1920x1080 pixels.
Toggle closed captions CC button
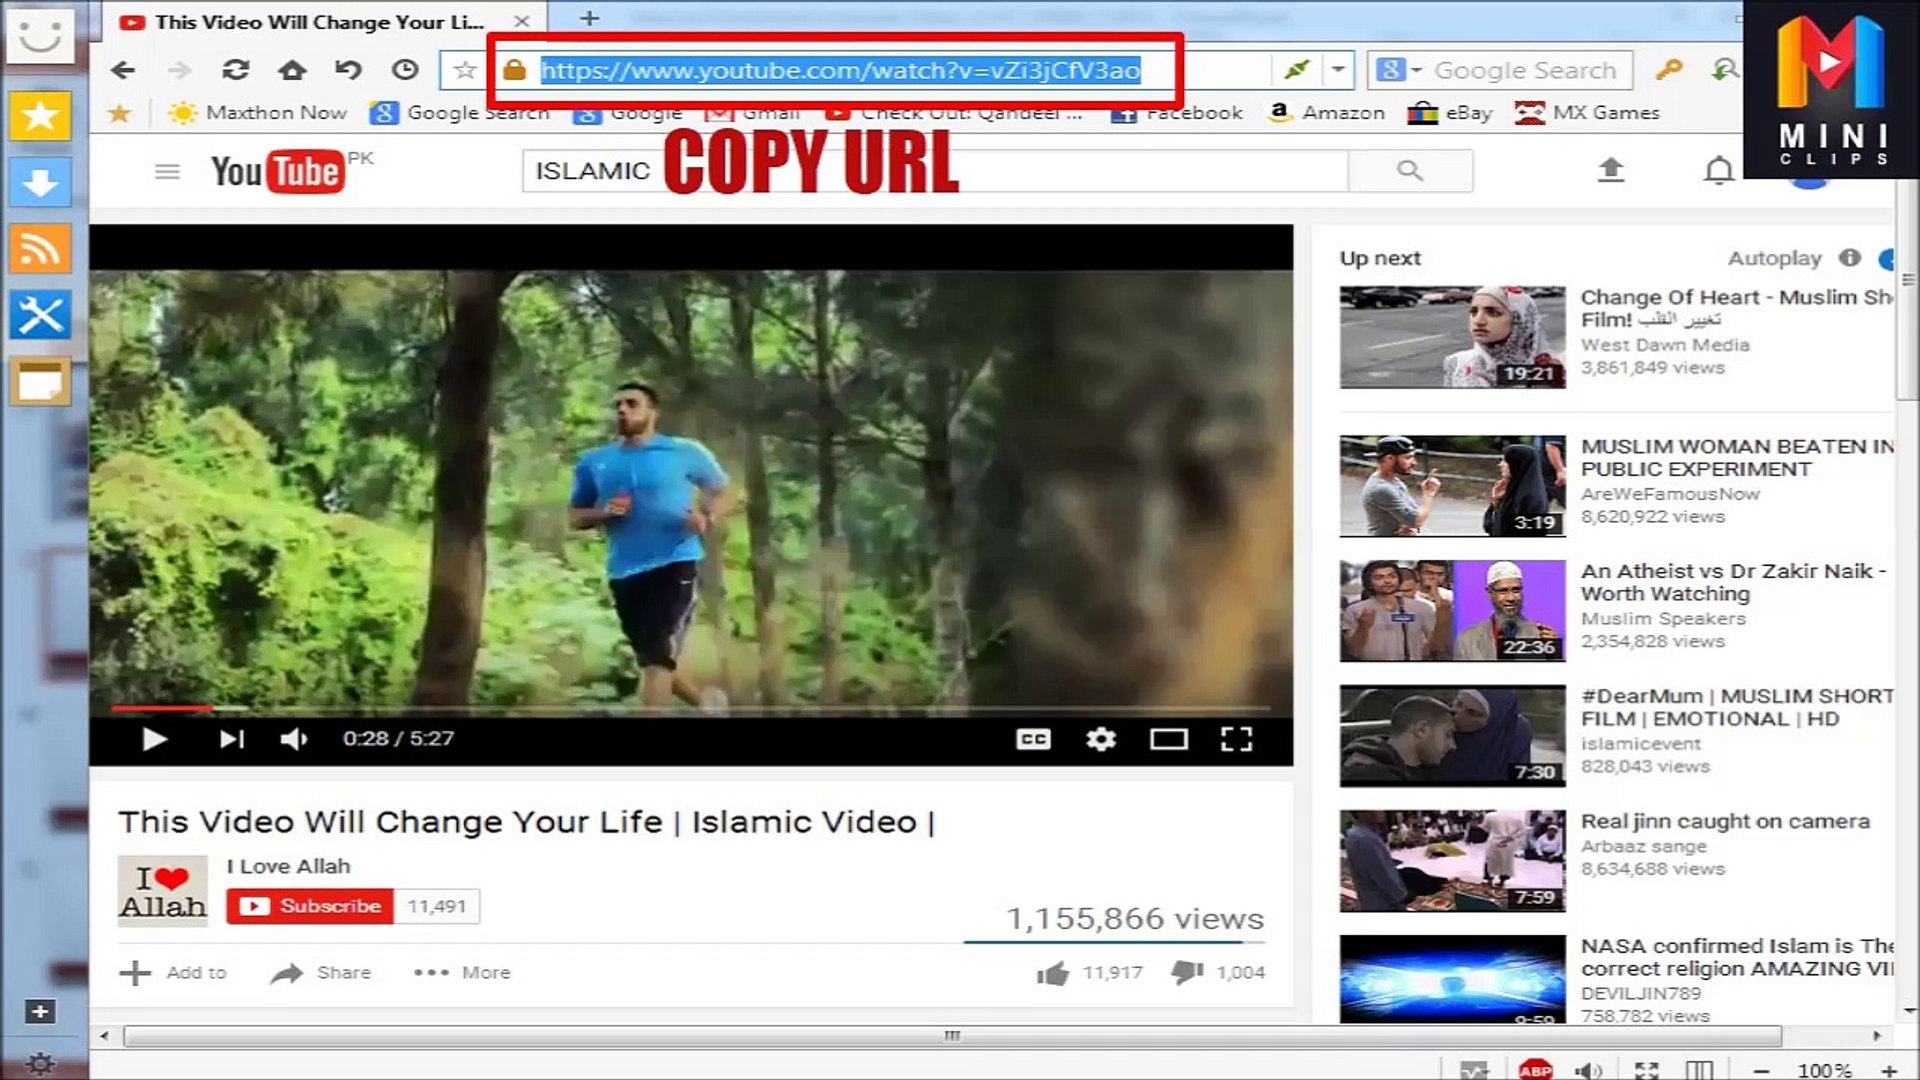1033,738
